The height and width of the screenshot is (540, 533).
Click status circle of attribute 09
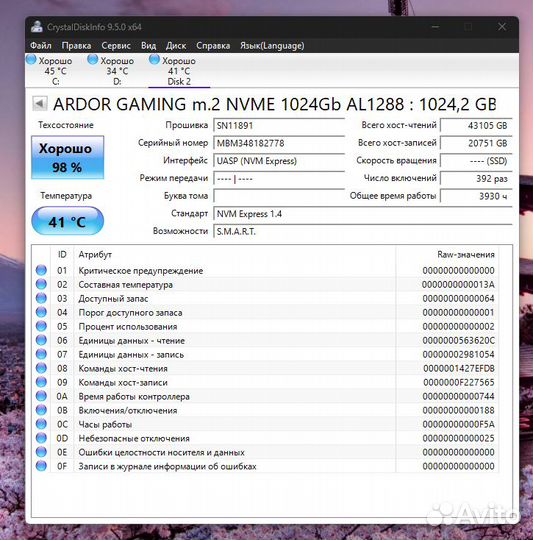pyautogui.click(x=41, y=382)
